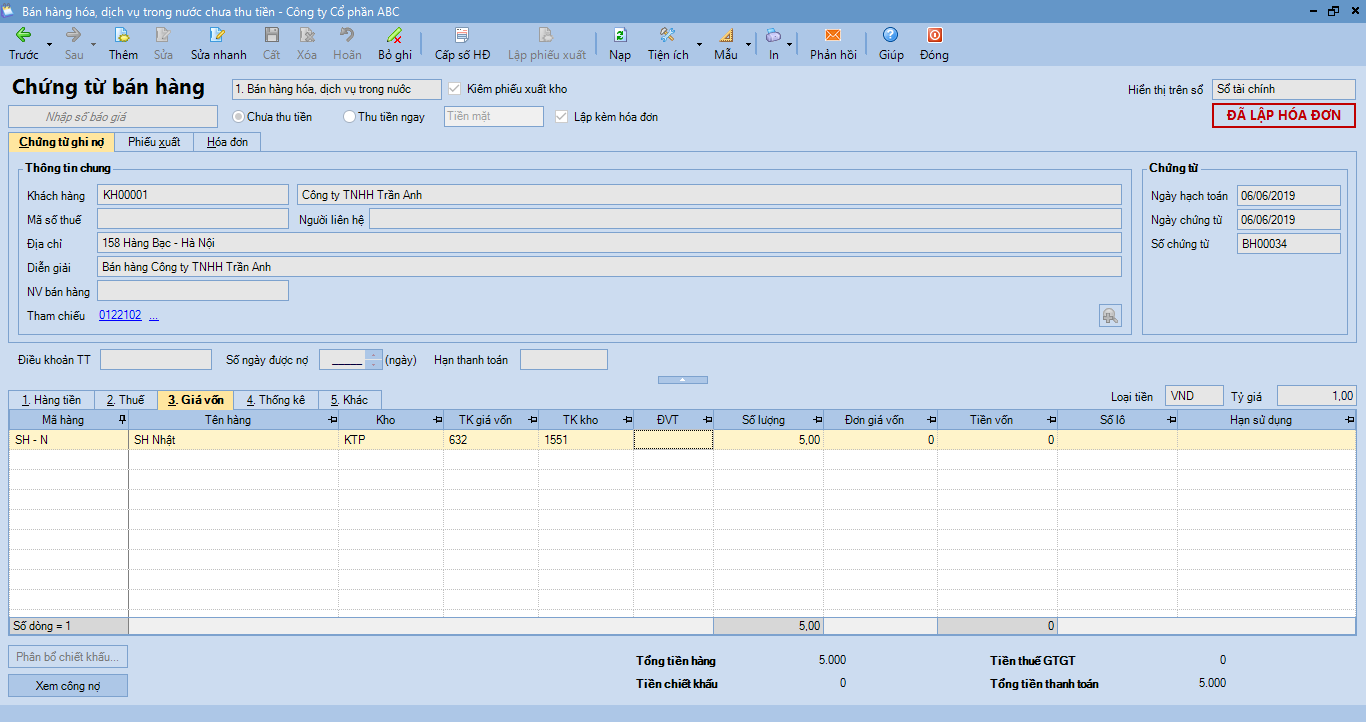Image resolution: width=1366 pixels, height=722 pixels.
Task: Open the 2. Thuế tab
Action: (x=125, y=400)
